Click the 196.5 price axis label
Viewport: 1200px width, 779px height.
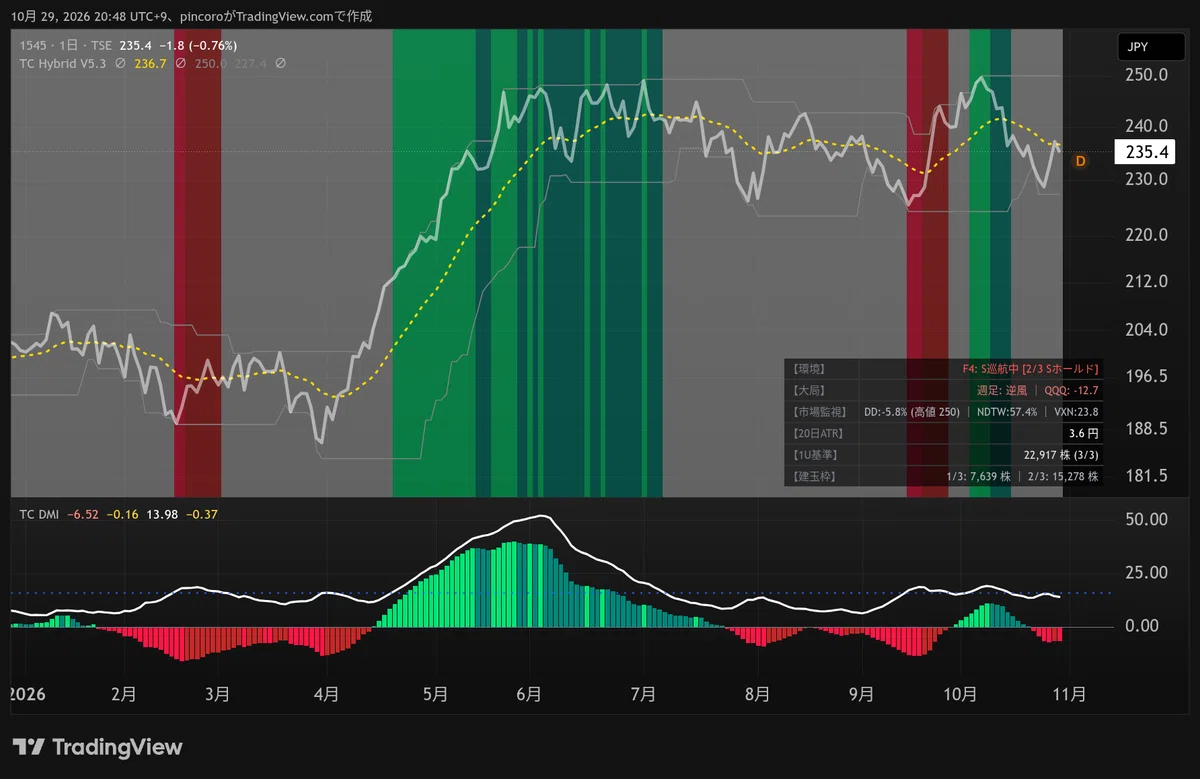click(1145, 376)
